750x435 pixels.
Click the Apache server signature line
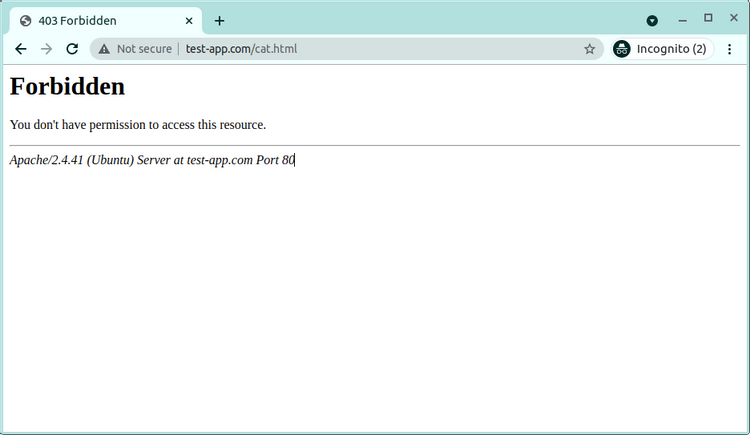click(152, 160)
